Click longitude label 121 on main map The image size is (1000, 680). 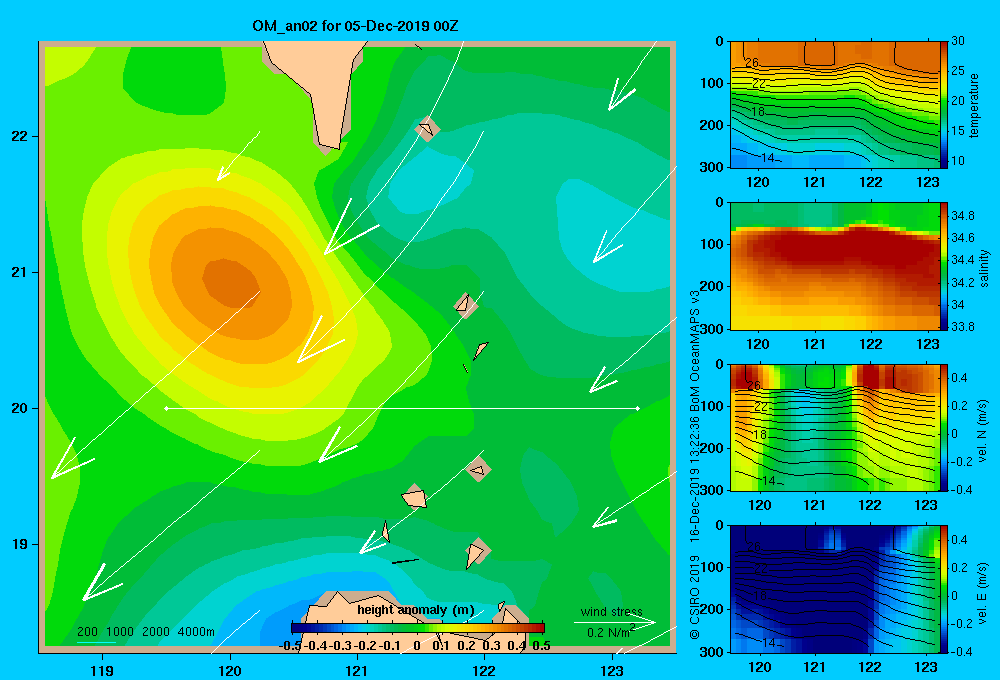pyautogui.click(x=357, y=670)
